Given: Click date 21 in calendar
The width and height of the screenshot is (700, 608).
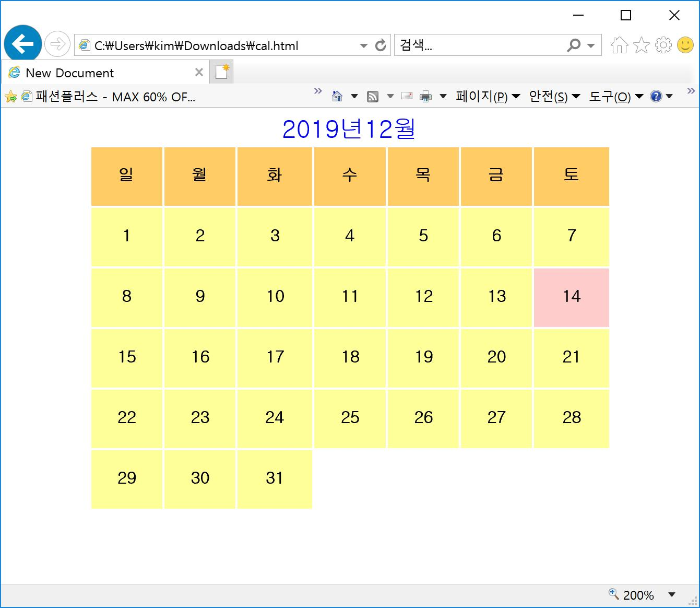Looking at the screenshot, I should pos(571,358).
